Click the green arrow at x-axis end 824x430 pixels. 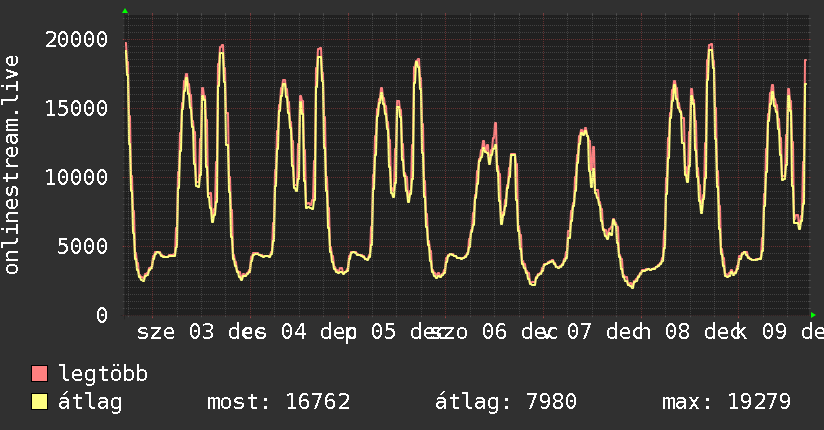pyautogui.click(x=813, y=315)
